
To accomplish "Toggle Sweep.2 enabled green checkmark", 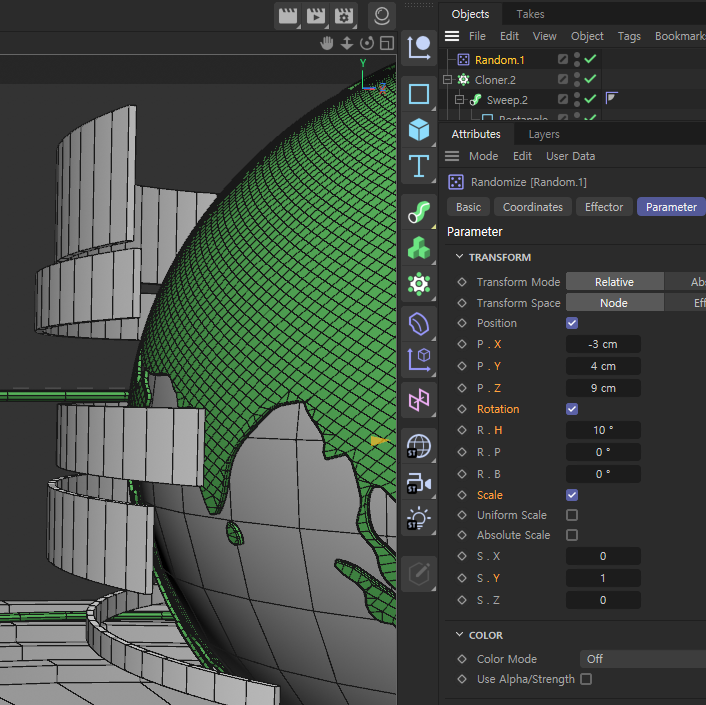I will (590, 99).
